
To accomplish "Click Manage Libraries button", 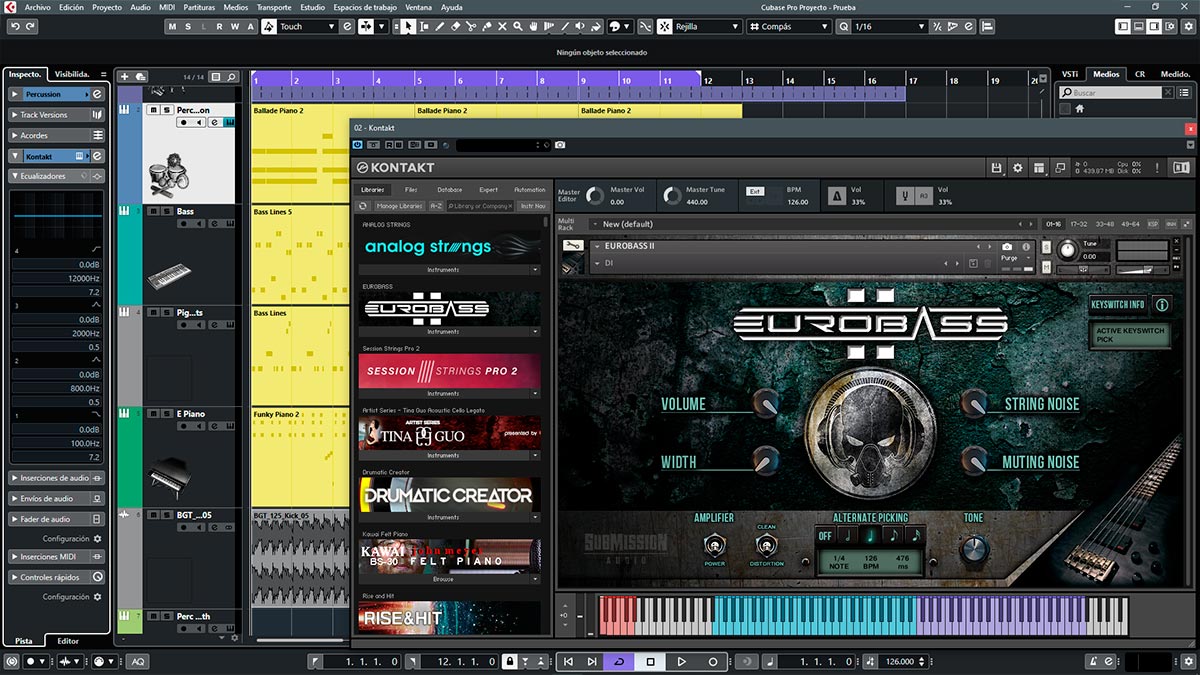I will 399,206.
